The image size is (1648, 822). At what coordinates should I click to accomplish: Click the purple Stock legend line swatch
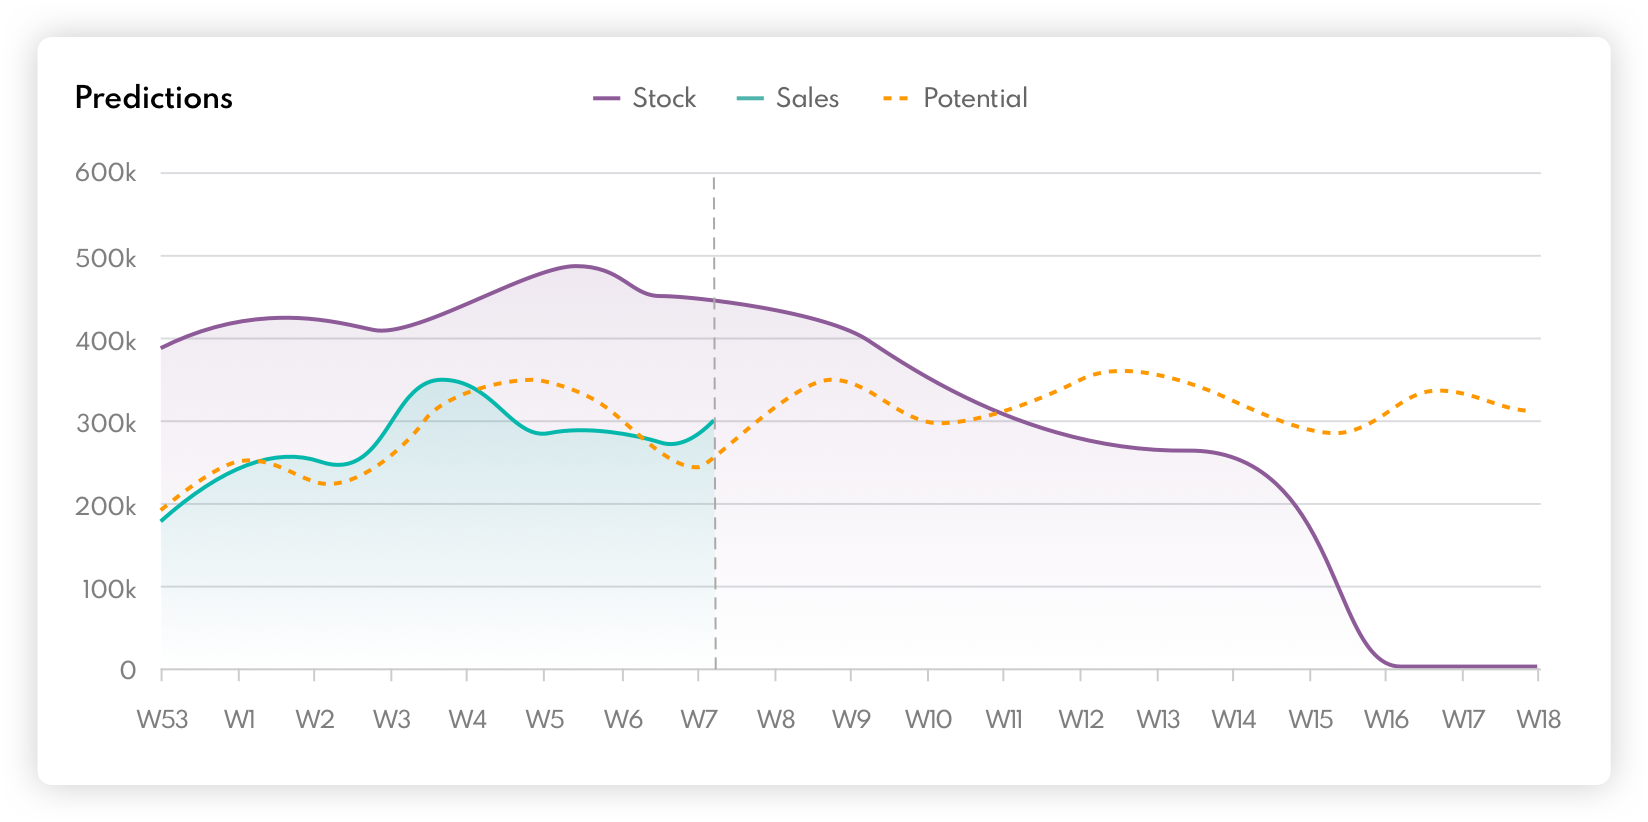[x=607, y=98]
